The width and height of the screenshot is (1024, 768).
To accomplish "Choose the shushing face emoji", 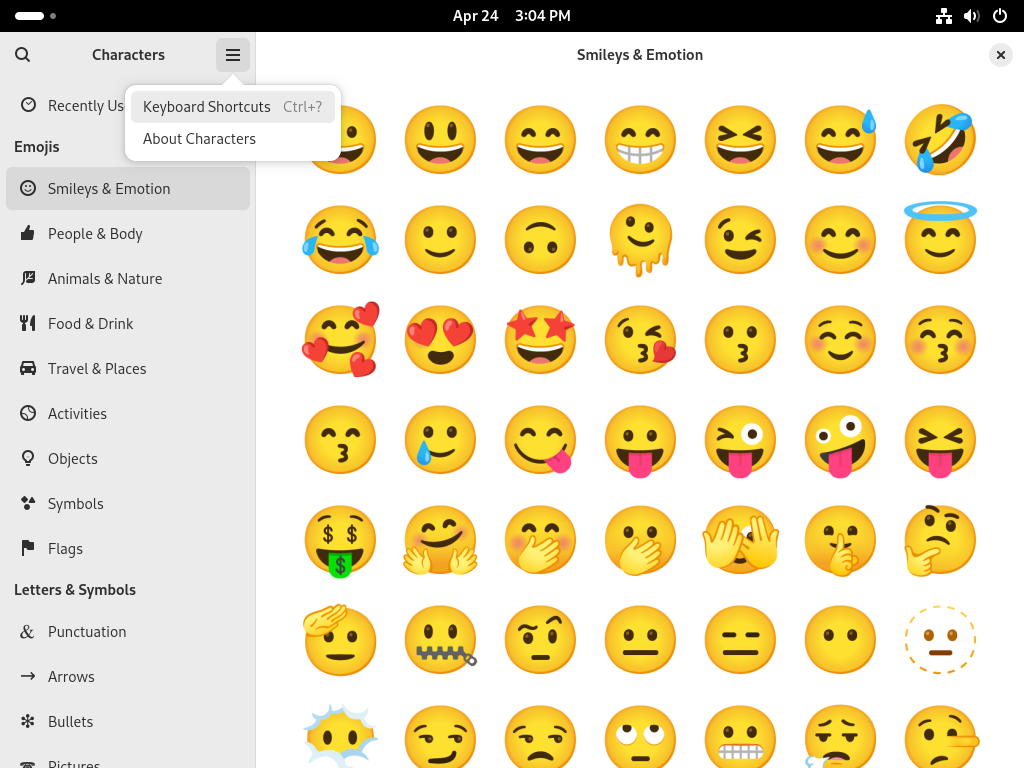I will point(840,539).
